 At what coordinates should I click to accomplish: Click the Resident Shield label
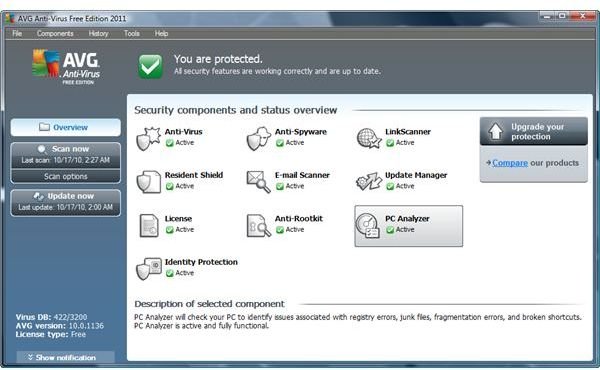(x=194, y=175)
